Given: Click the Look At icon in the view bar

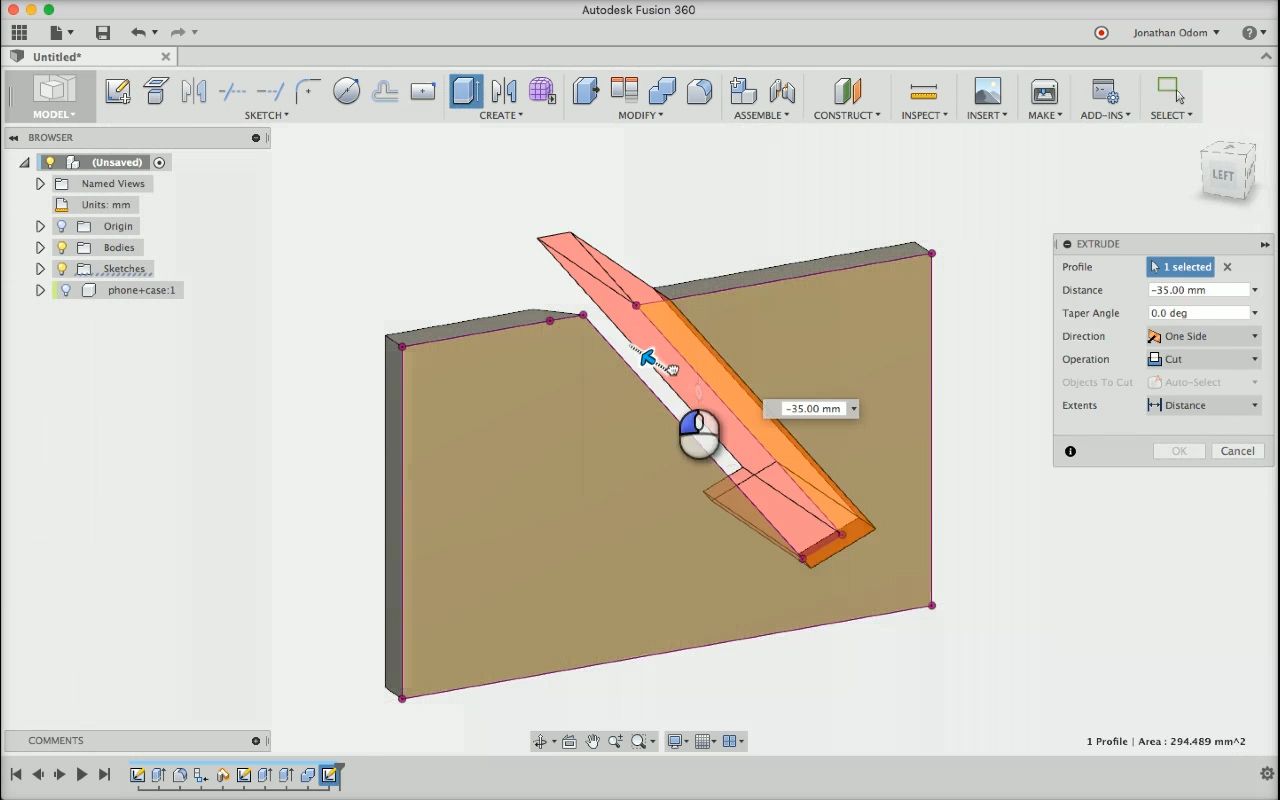Looking at the screenshot, I should 569,741.
